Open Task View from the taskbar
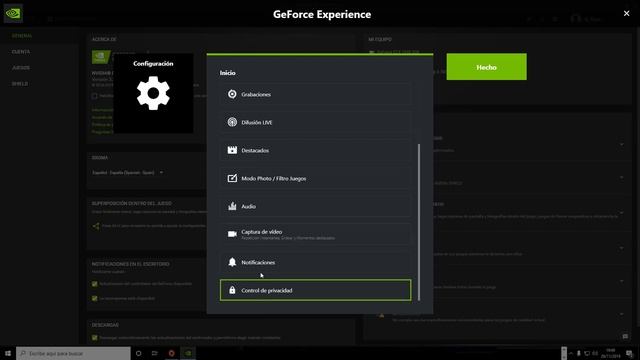 155,353
